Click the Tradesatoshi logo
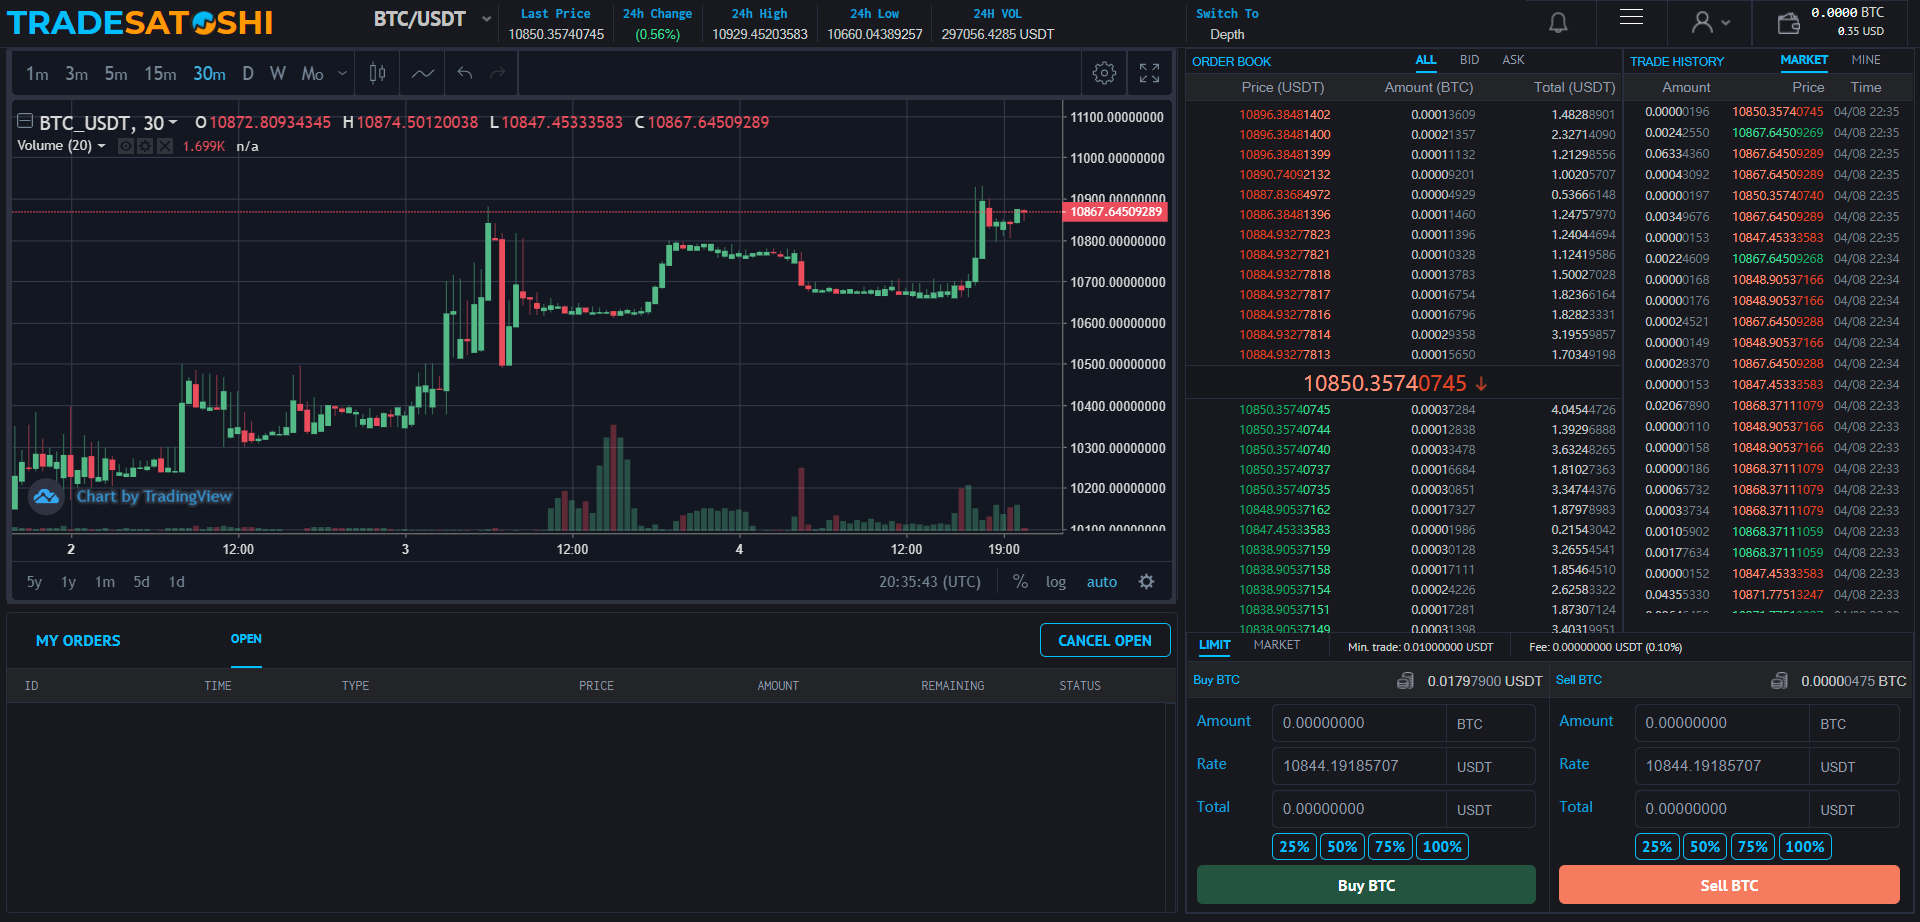This screenshot has width=1920, height=922. pos(139,22)
